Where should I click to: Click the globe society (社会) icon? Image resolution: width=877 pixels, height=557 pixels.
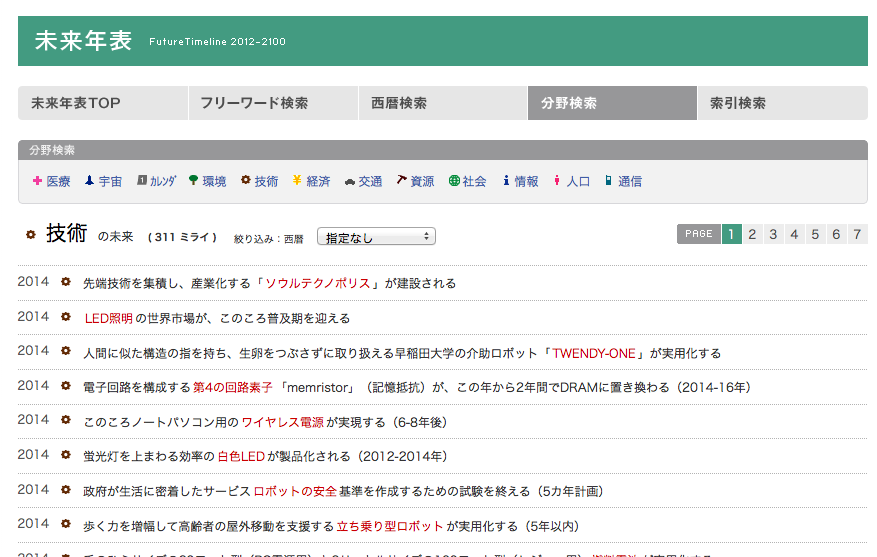453,181
